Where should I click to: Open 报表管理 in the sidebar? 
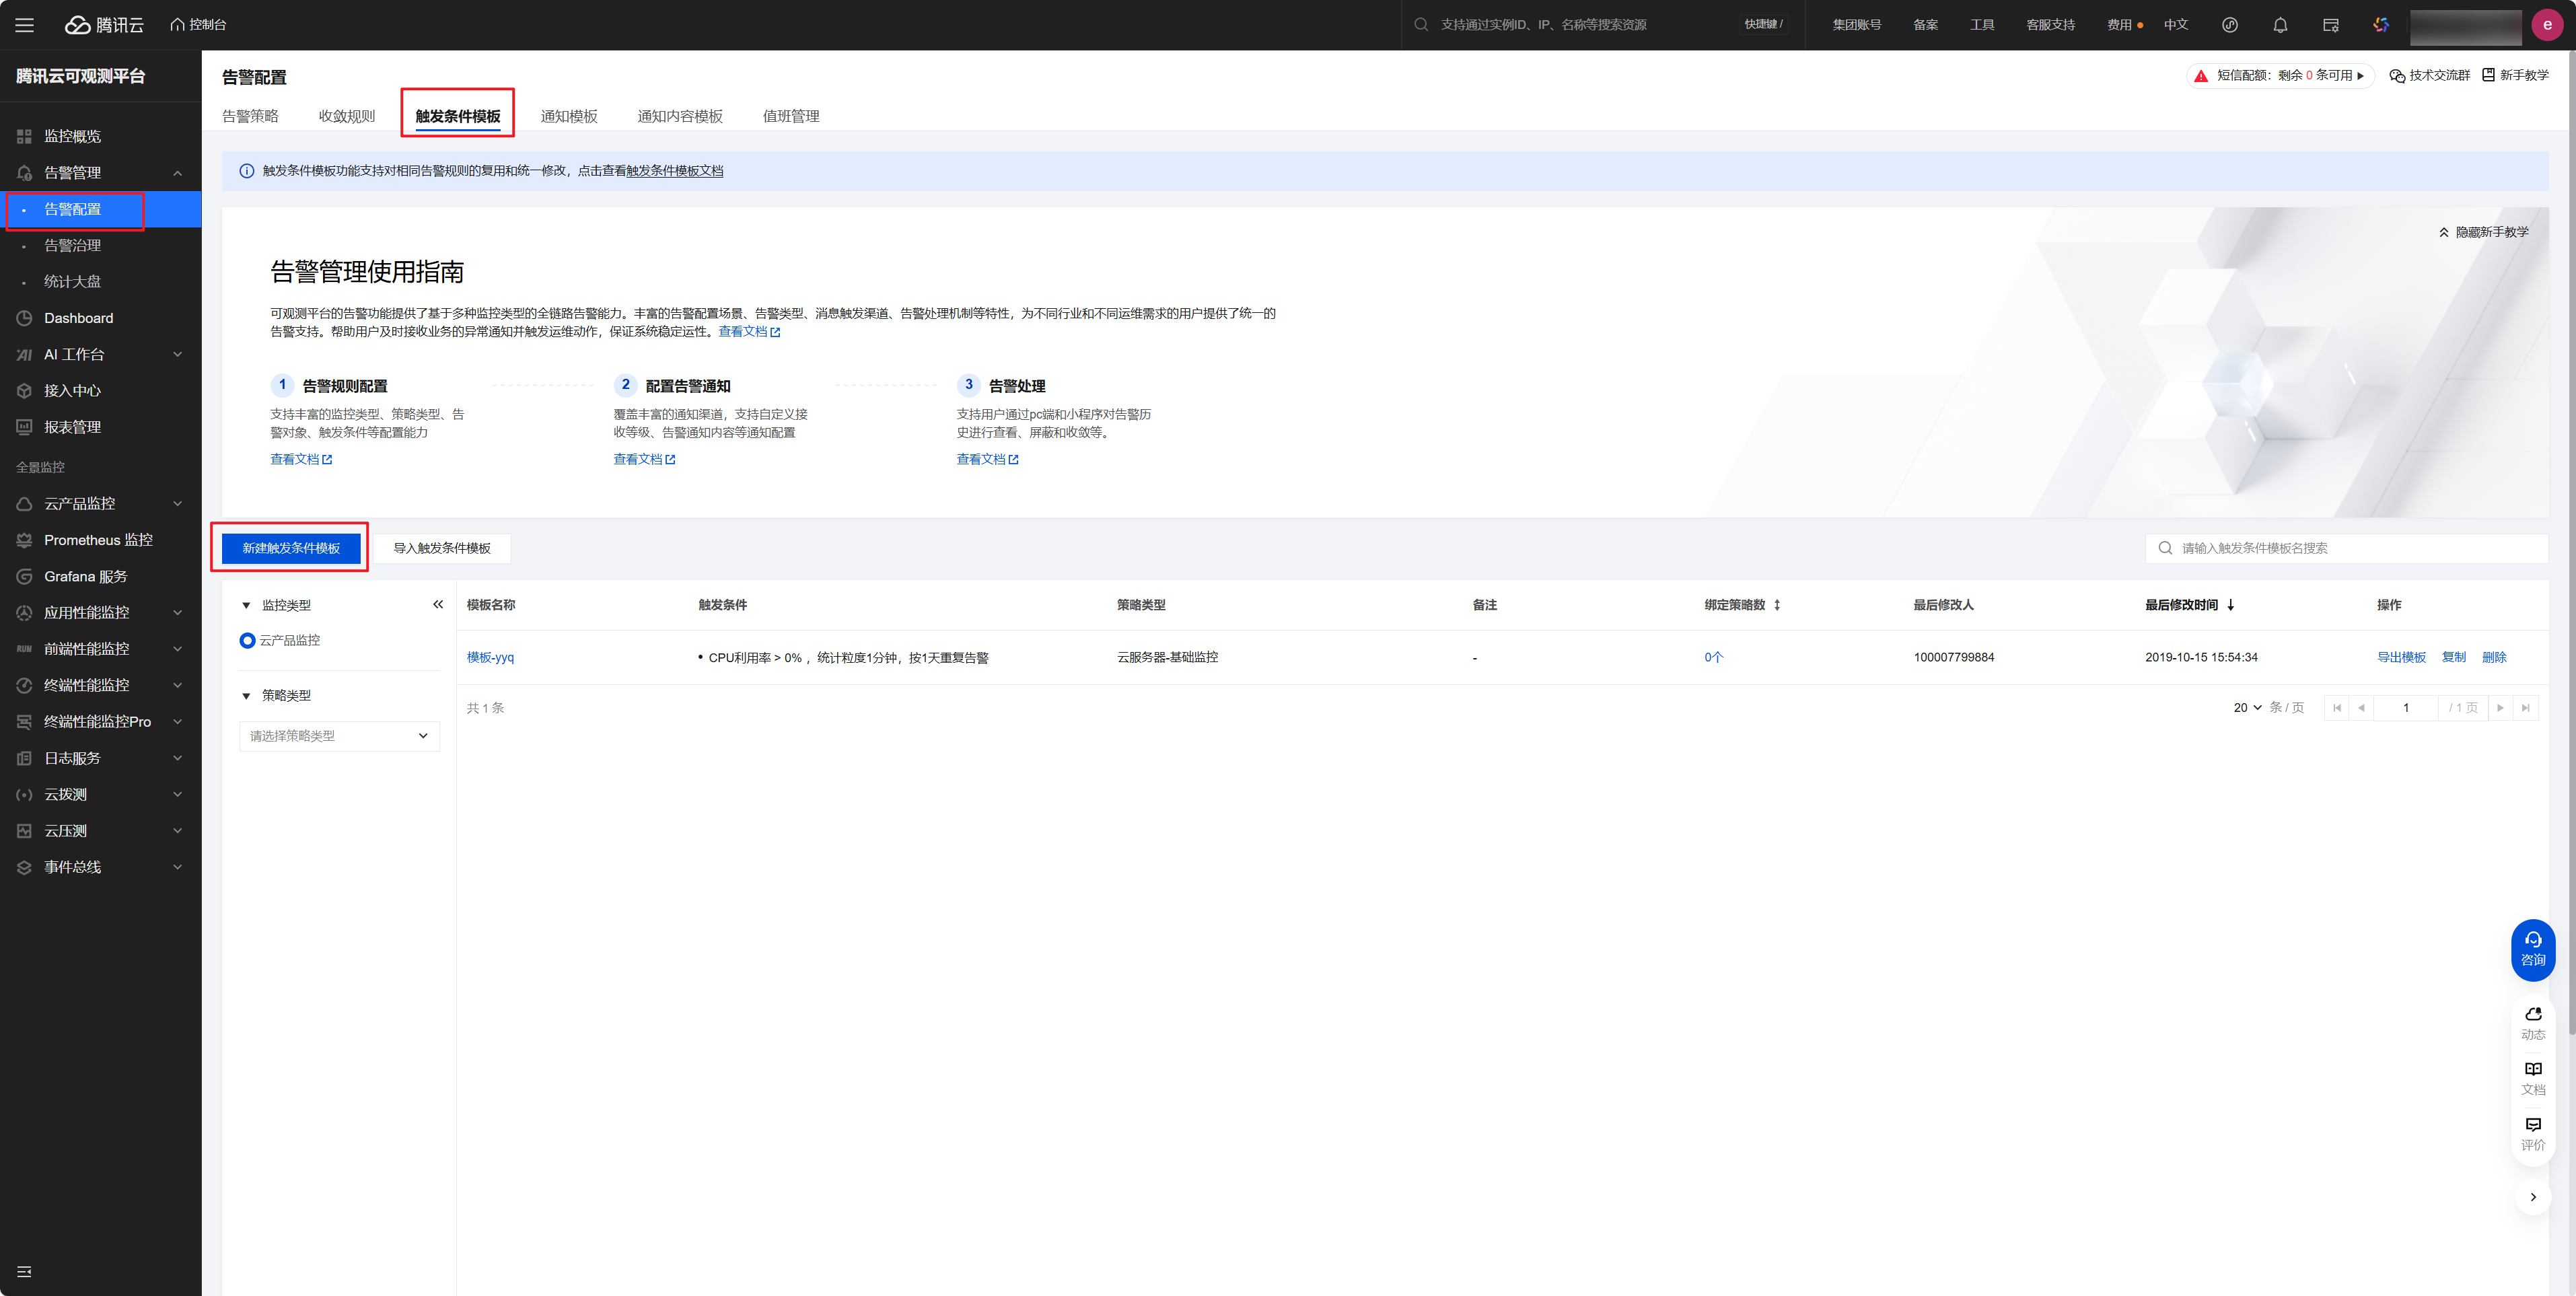[100, 427]
